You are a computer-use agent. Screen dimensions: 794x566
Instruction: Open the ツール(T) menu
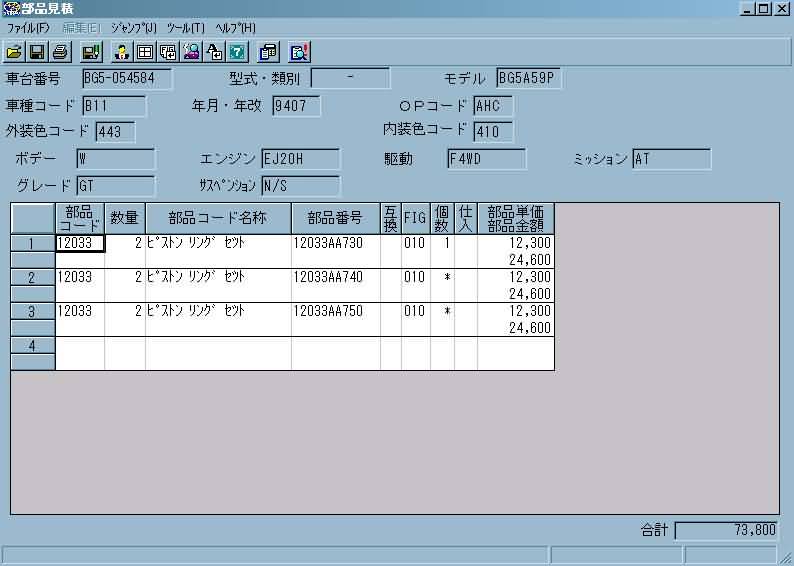pyautogui.click(x=186, y=28)
